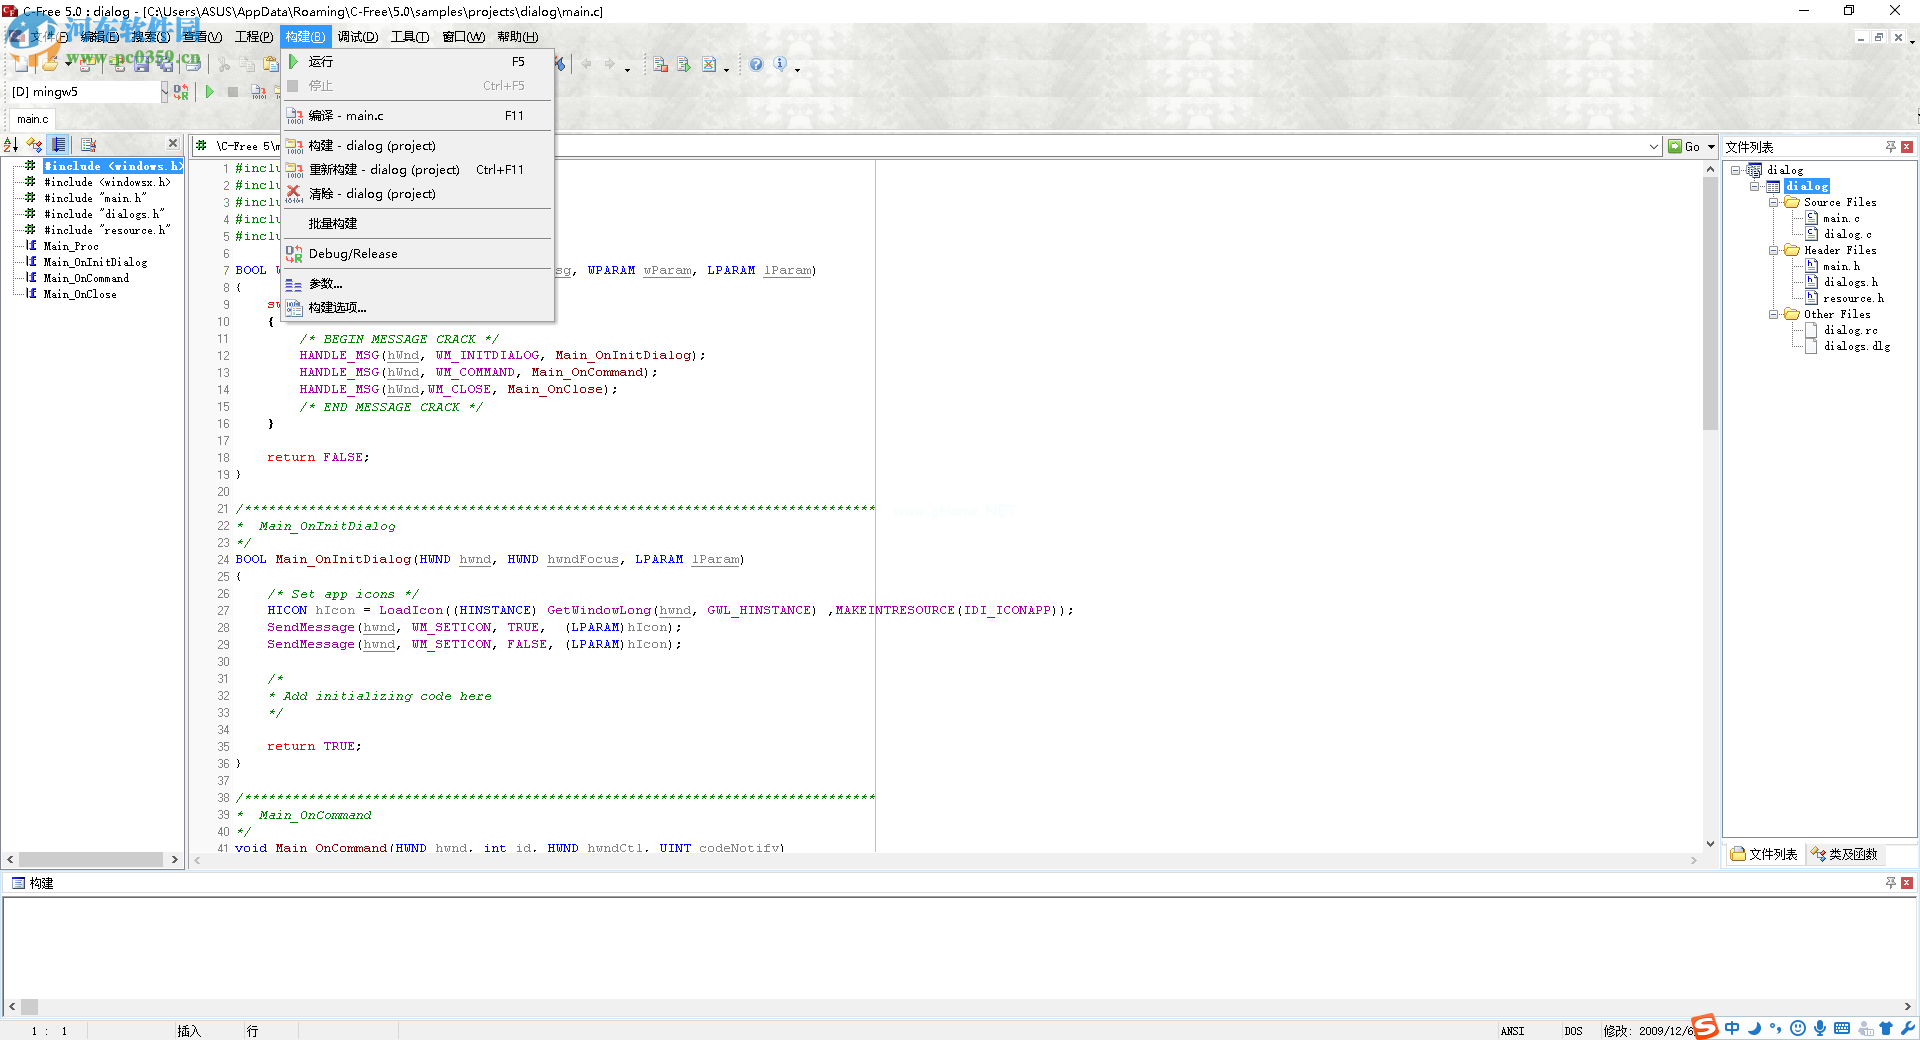Open the 调试(D) menu
This screenshot has height=1040, width=1920.
(x=357, y=37)
